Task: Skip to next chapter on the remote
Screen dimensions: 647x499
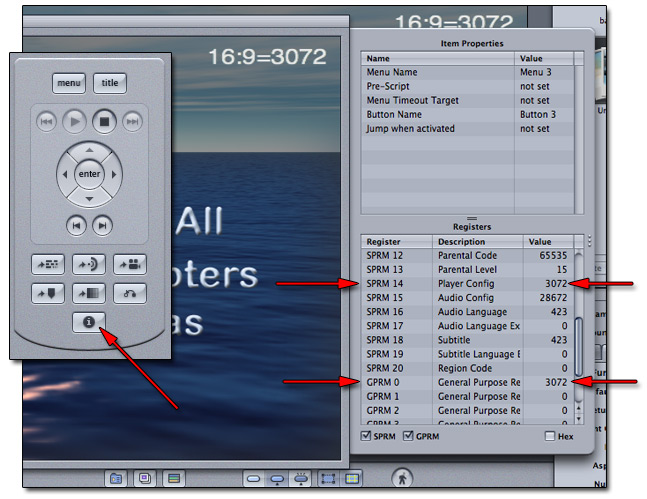Action: (102, 225)
